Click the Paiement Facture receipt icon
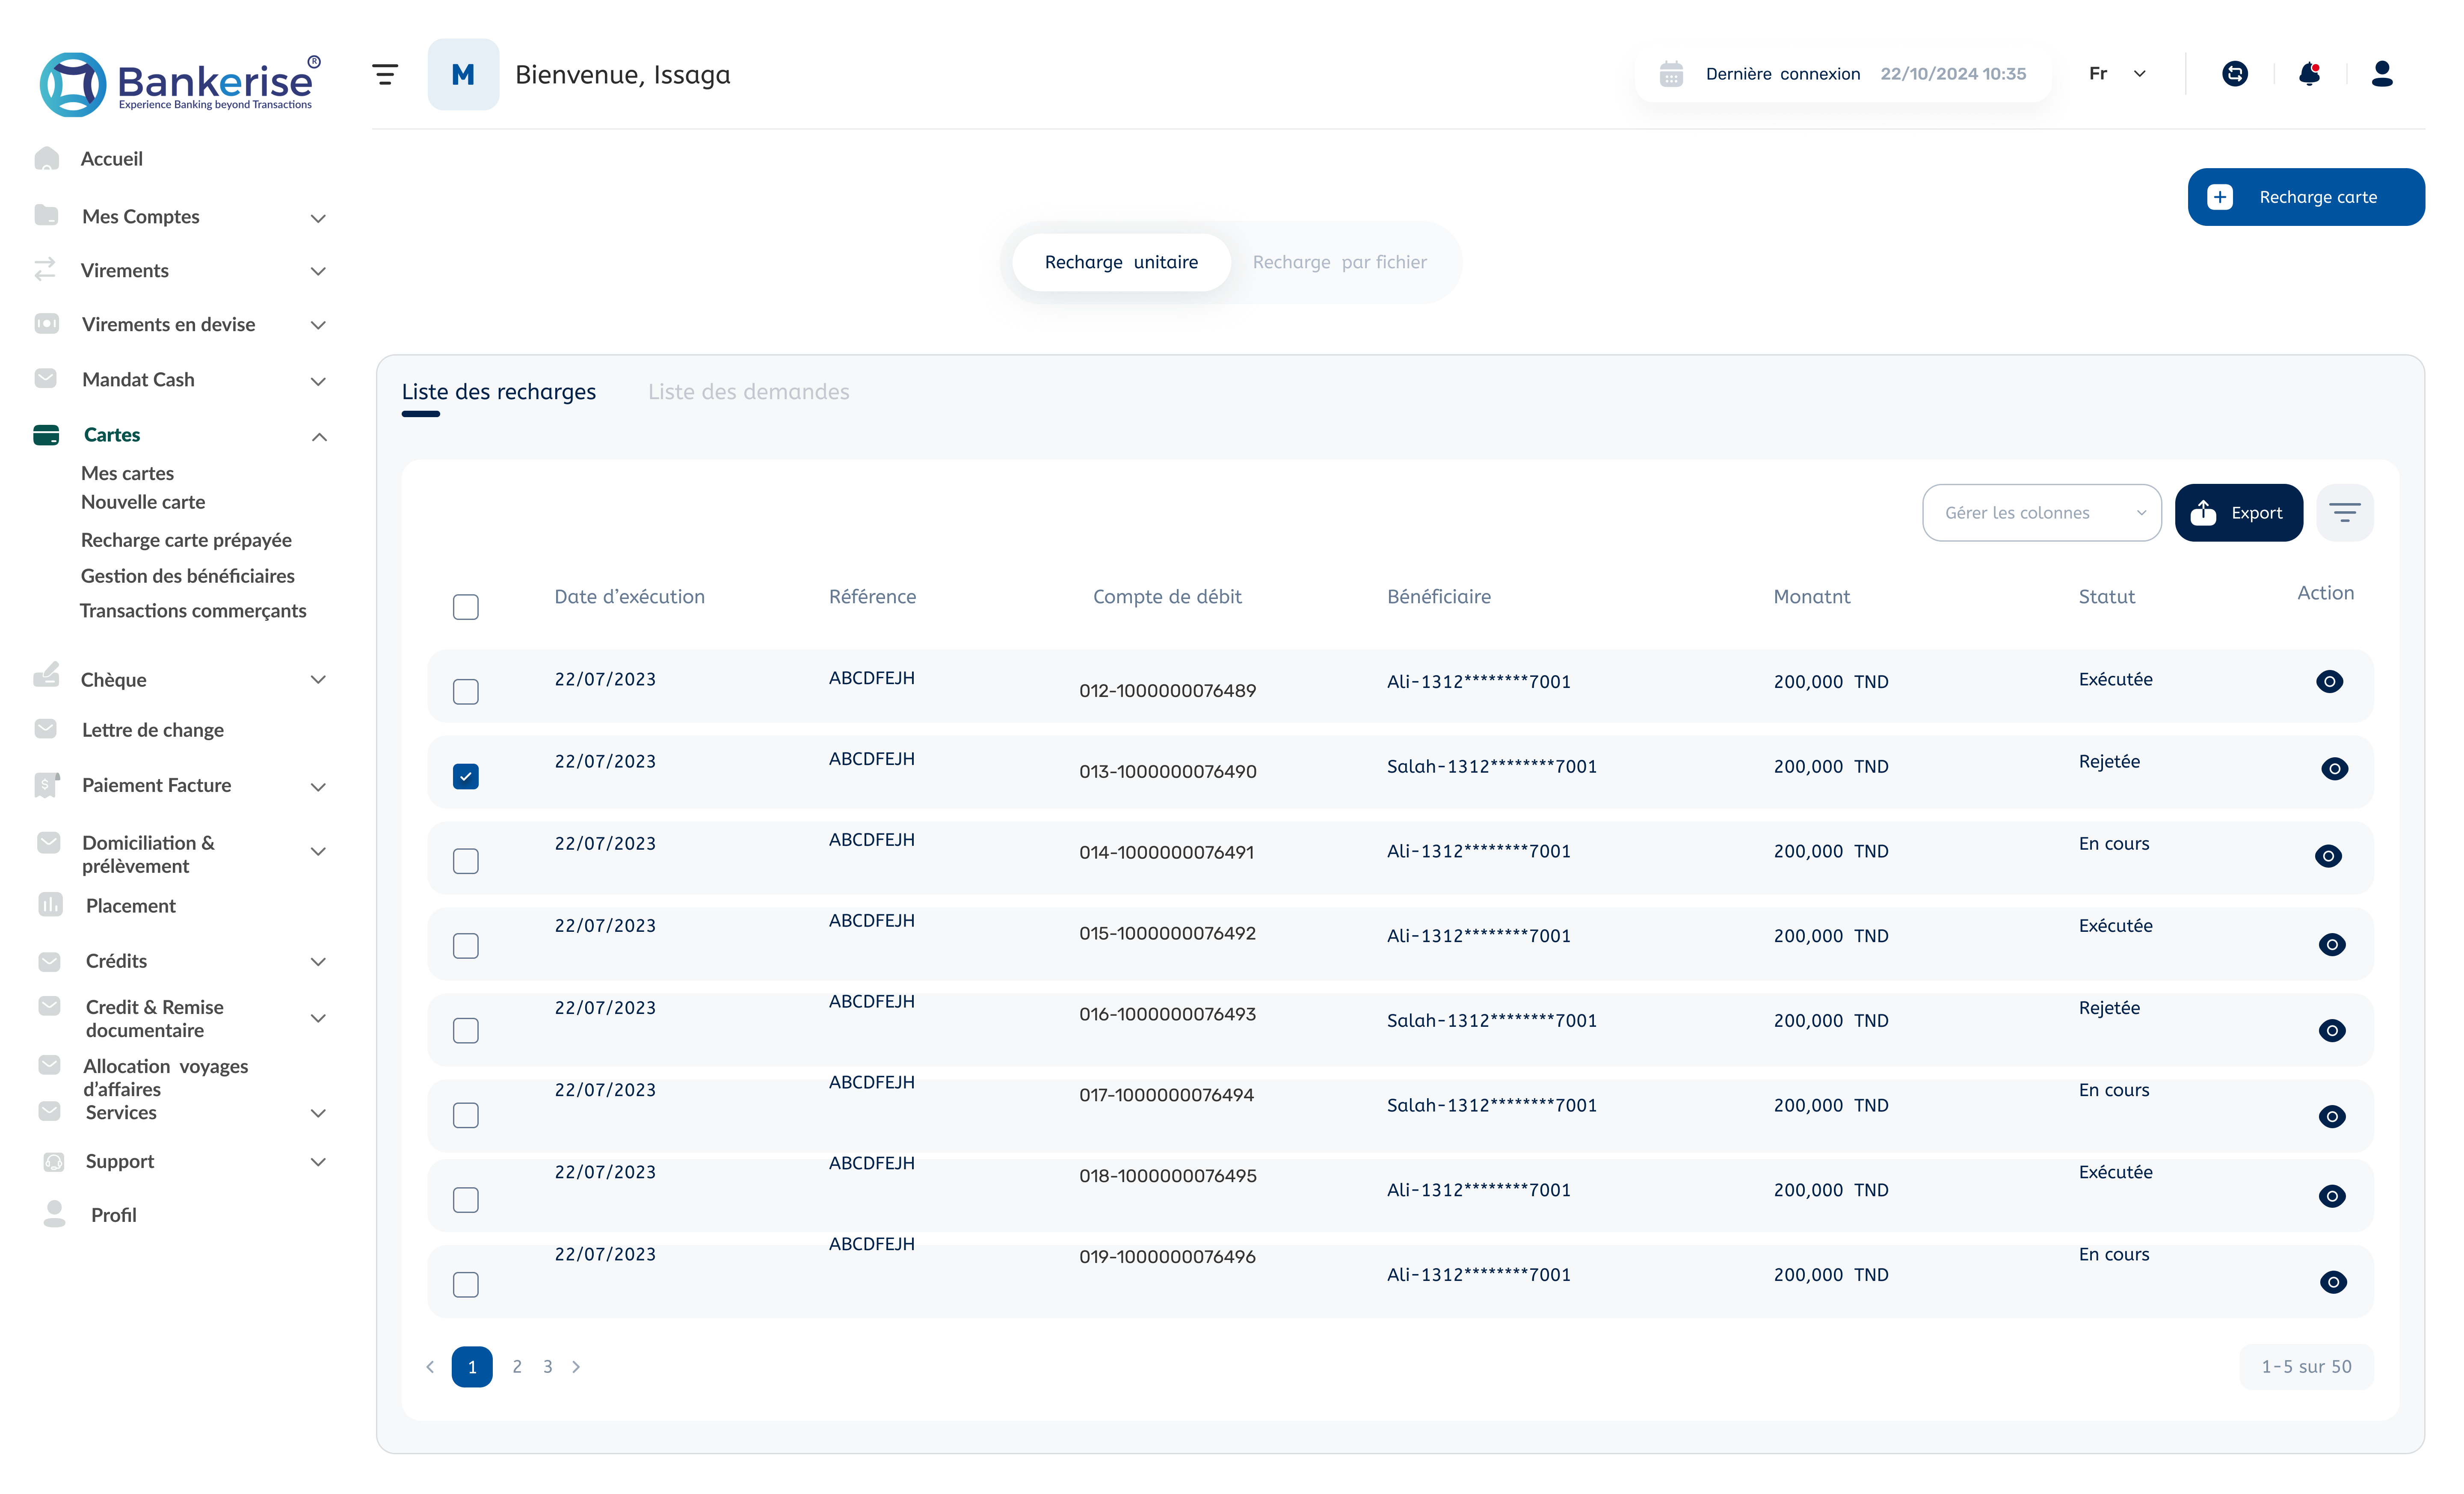 46,785
